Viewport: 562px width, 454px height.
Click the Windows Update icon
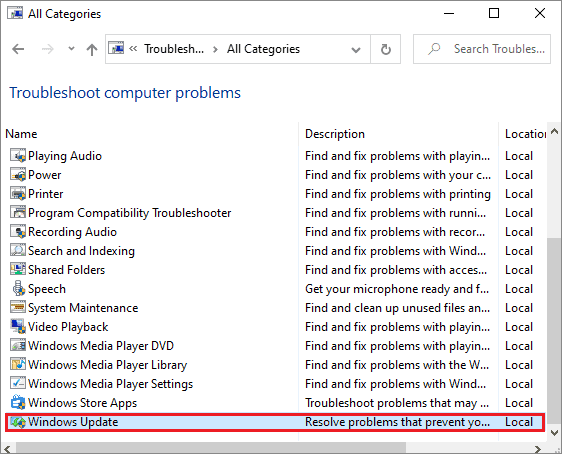coord(18,422)
